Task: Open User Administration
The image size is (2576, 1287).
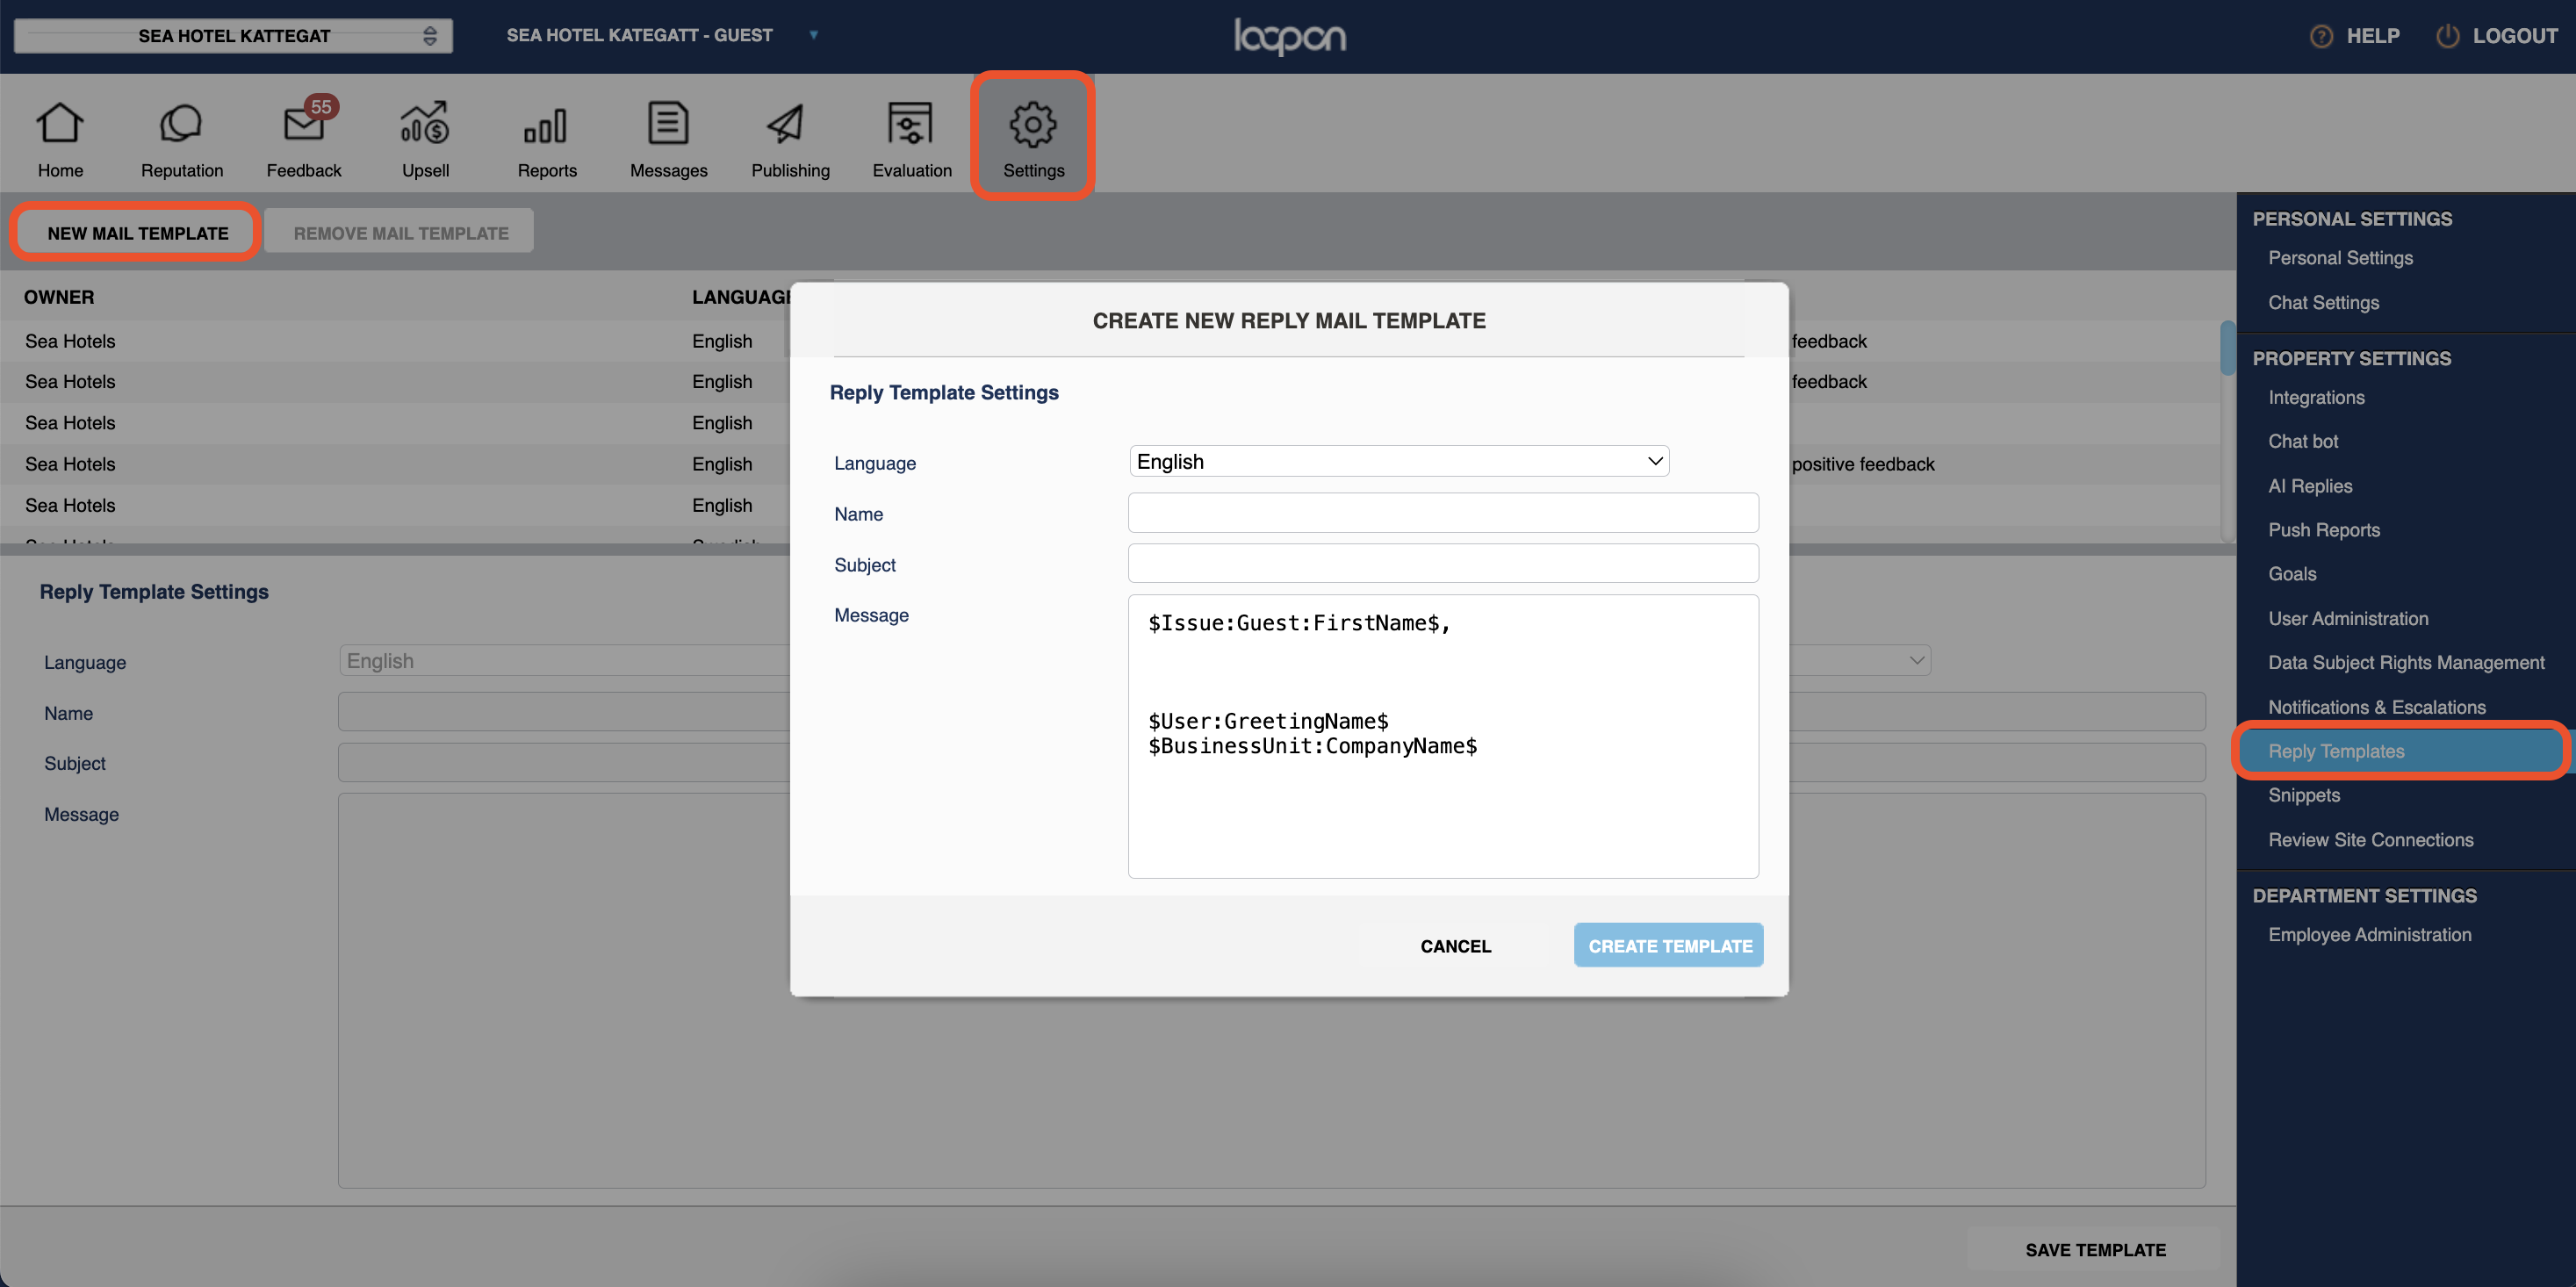Action: 2347,619
